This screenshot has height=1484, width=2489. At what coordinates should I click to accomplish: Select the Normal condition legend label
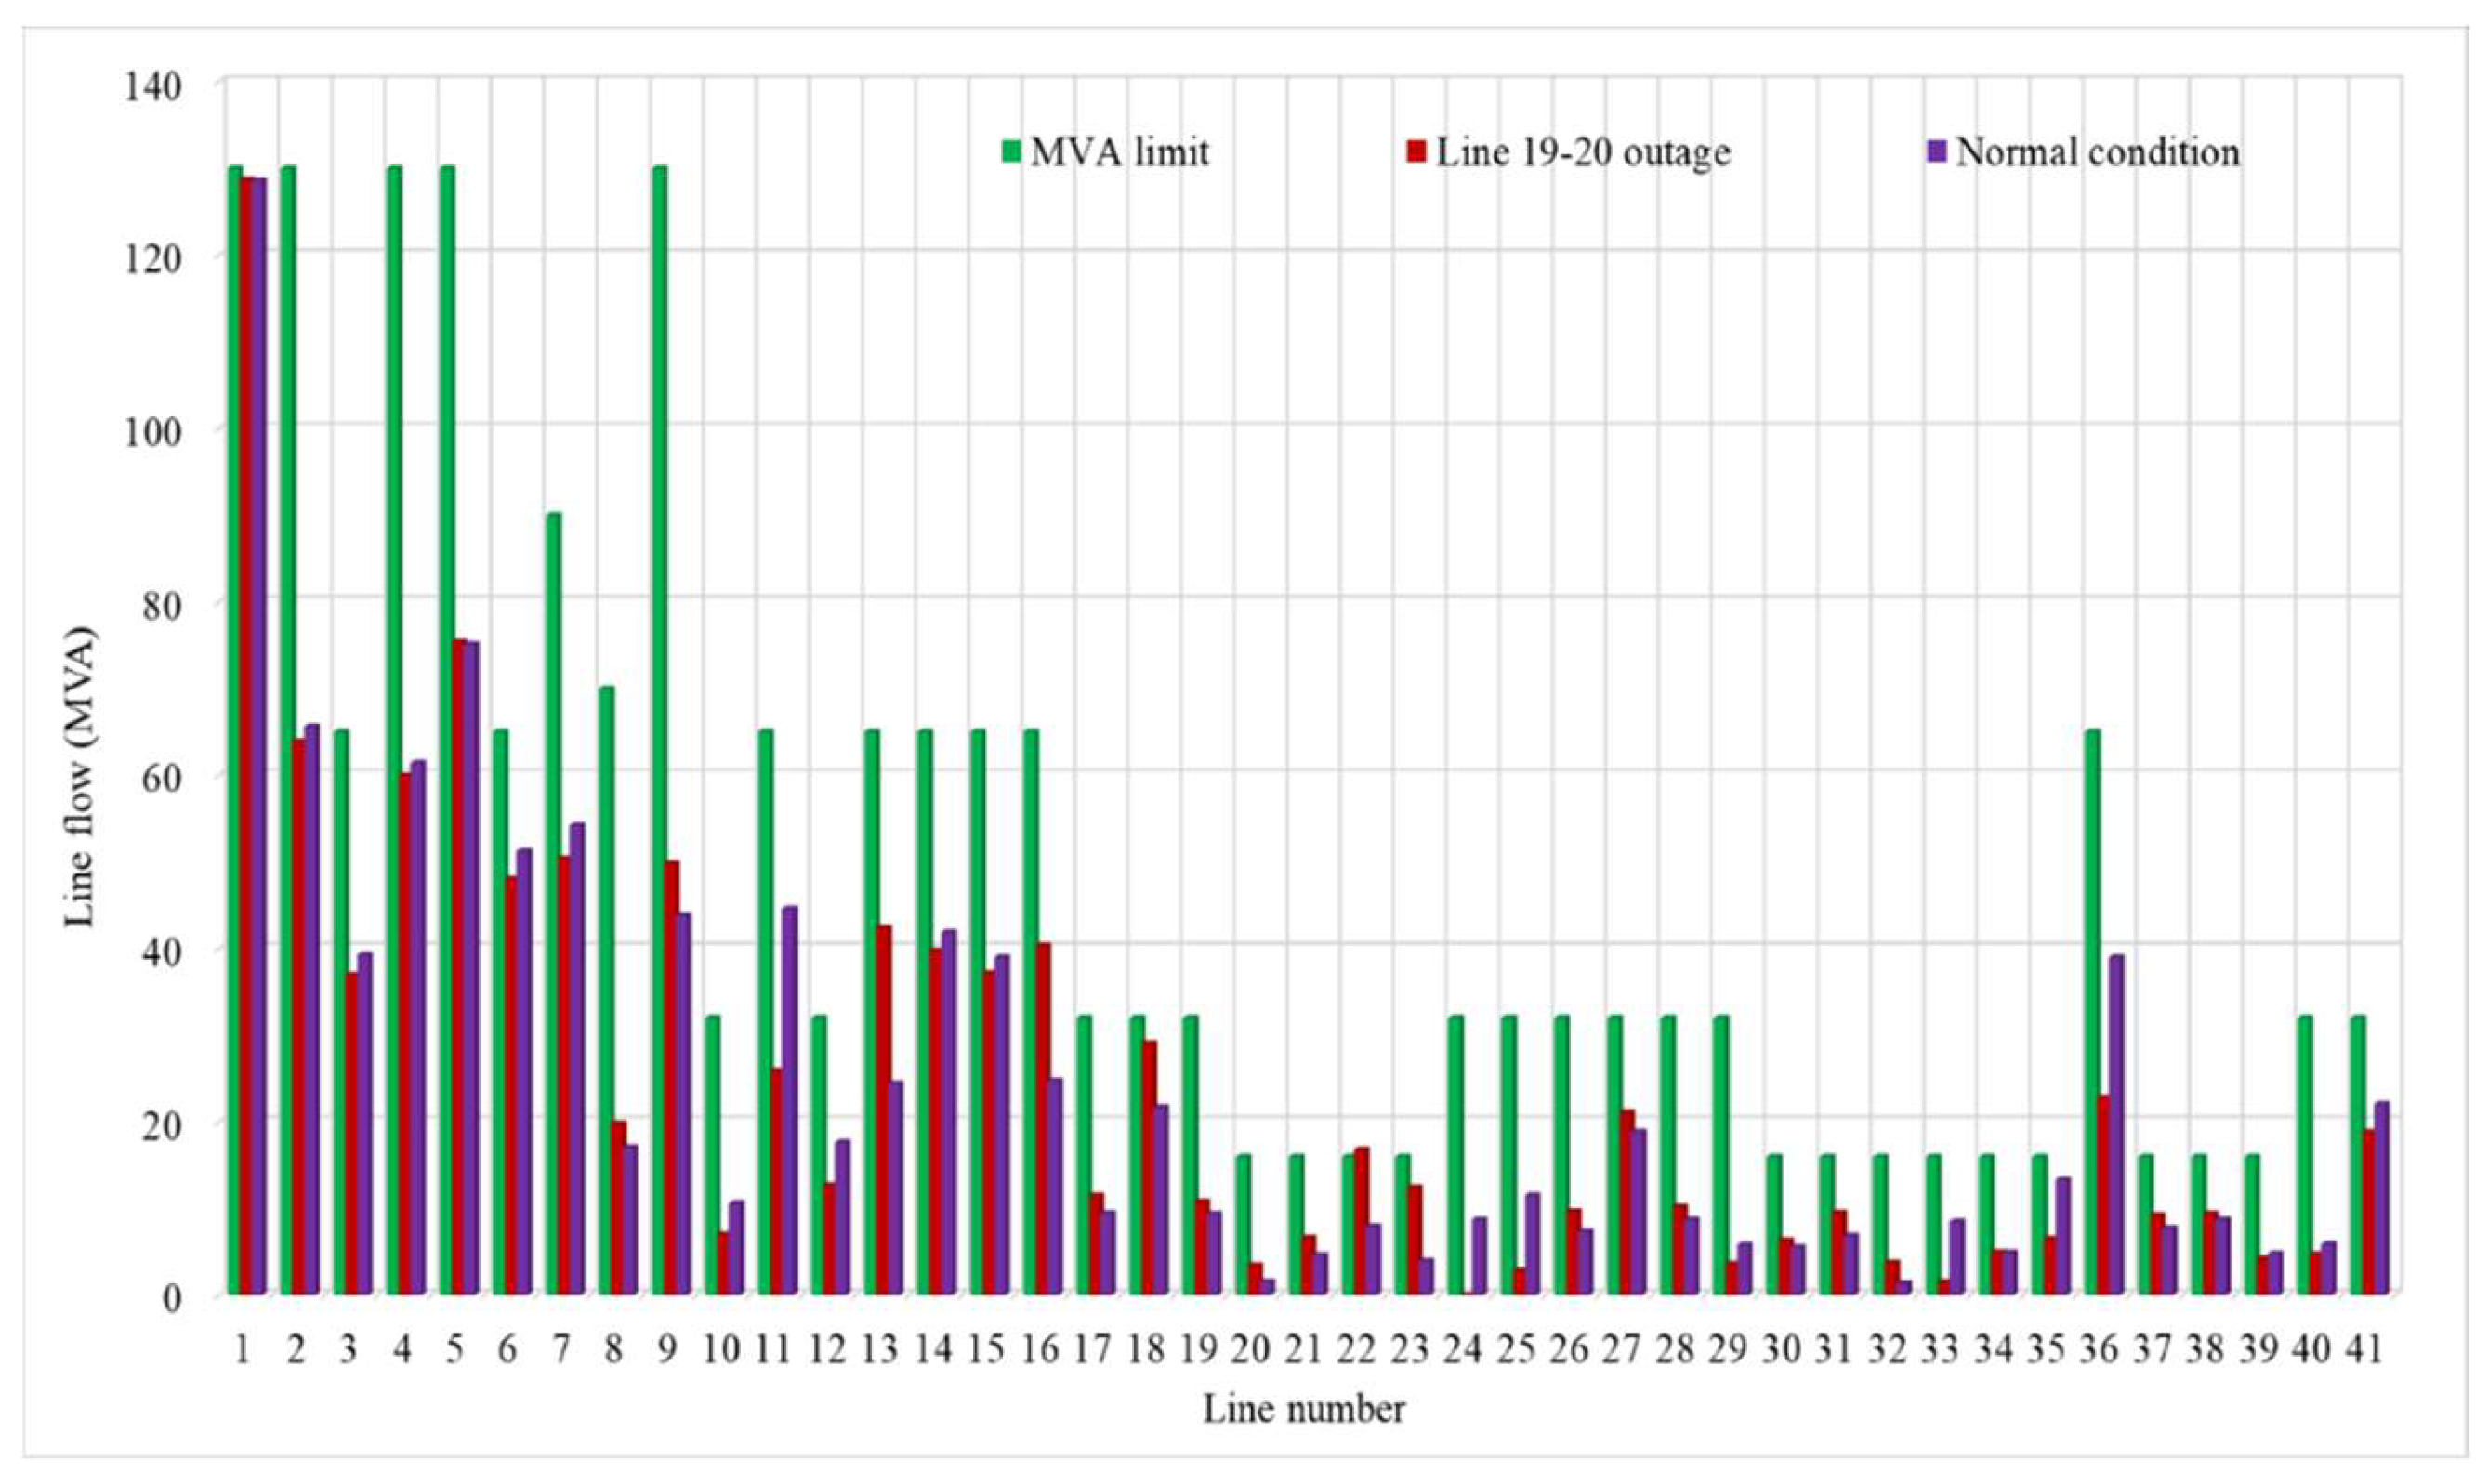pyautogui.click(x=2097, y=152)
